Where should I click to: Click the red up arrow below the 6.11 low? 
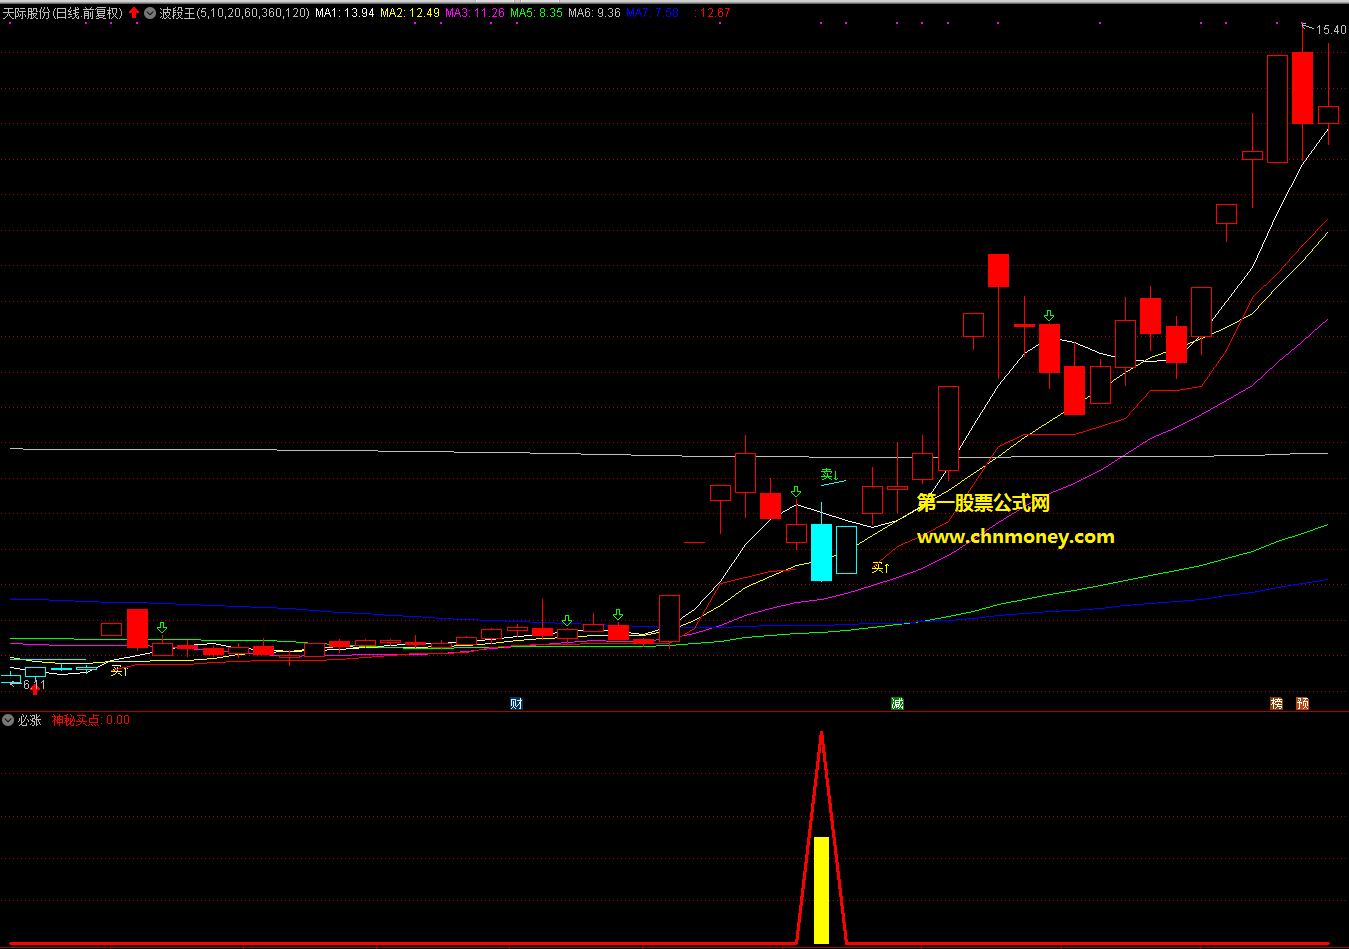coord(35,688)
